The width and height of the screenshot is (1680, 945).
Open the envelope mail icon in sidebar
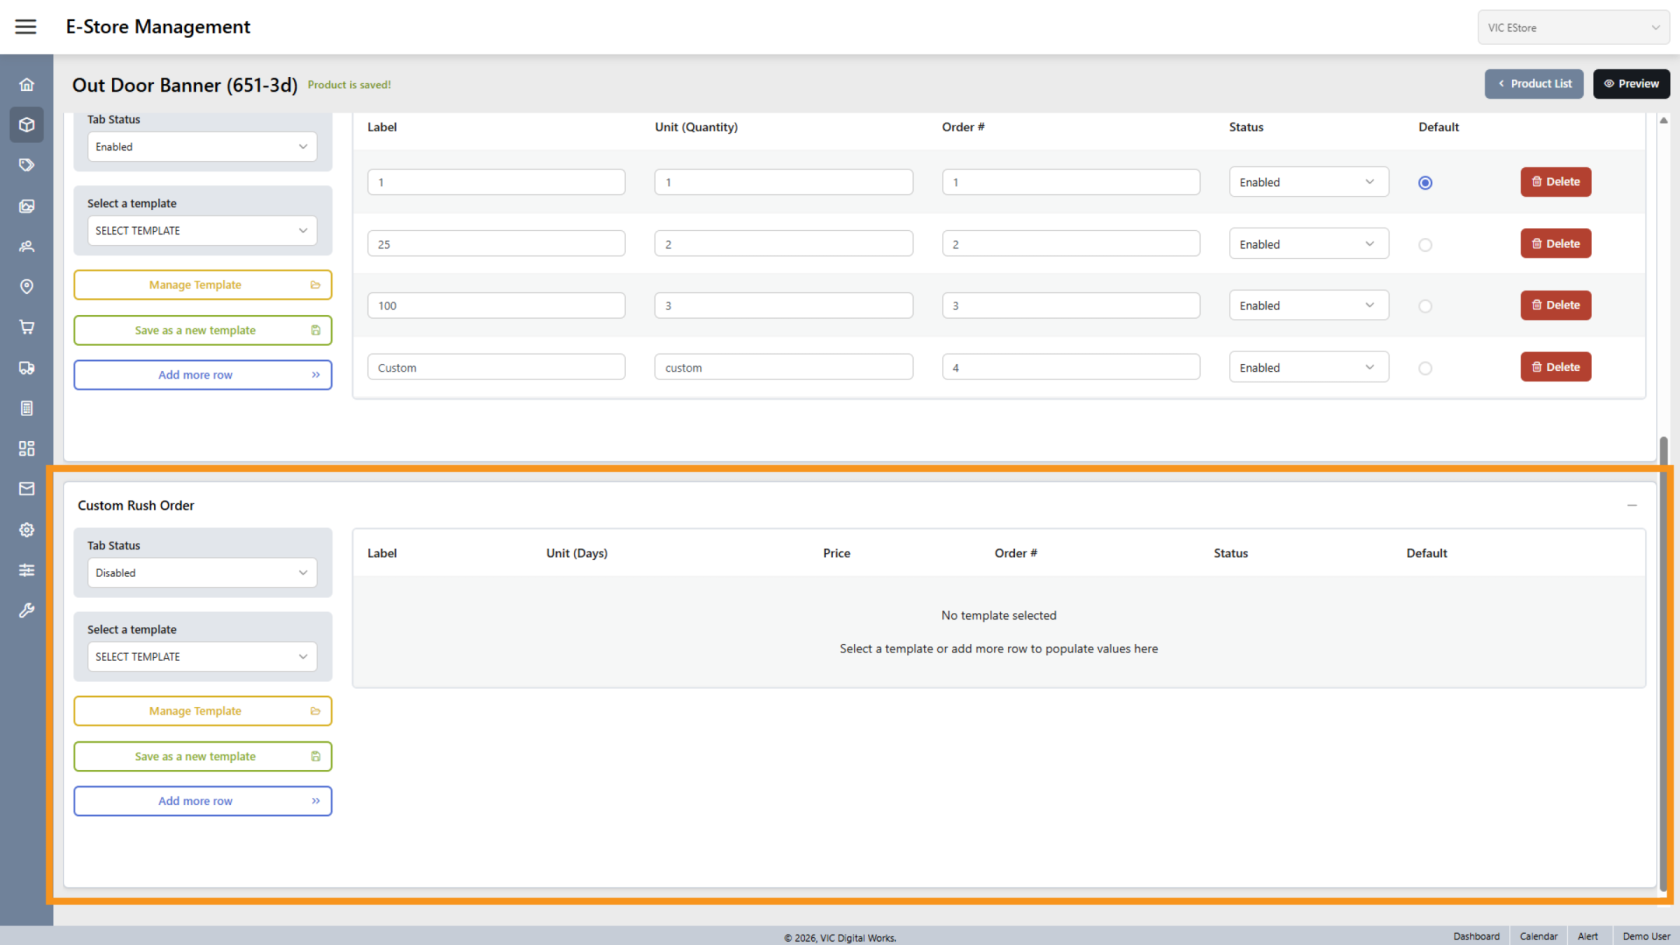(27, 489)
